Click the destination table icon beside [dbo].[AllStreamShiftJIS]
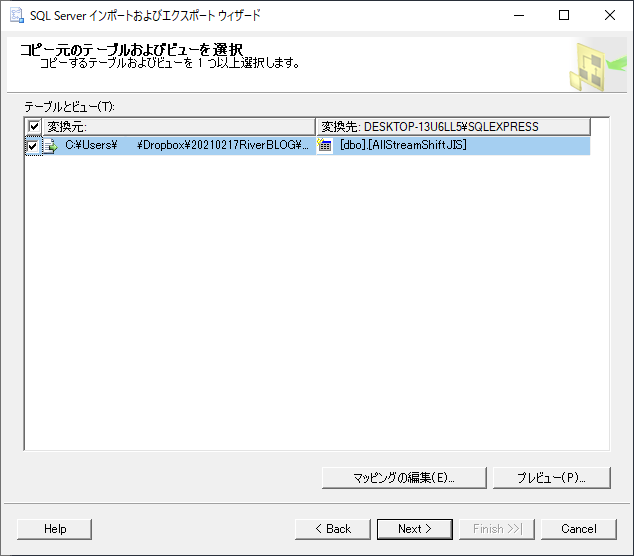634x556 pixels. coord(325,146)
